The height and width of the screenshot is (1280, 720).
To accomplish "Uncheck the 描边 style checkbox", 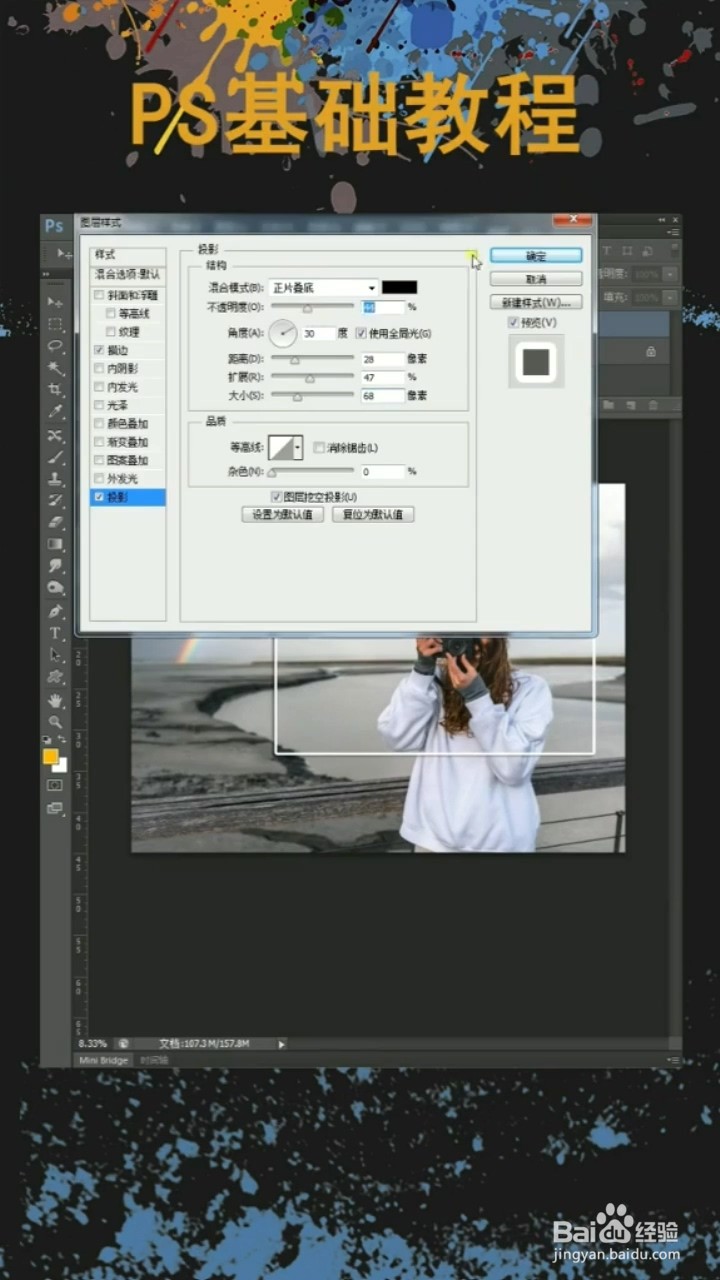I will pos(98,350).
